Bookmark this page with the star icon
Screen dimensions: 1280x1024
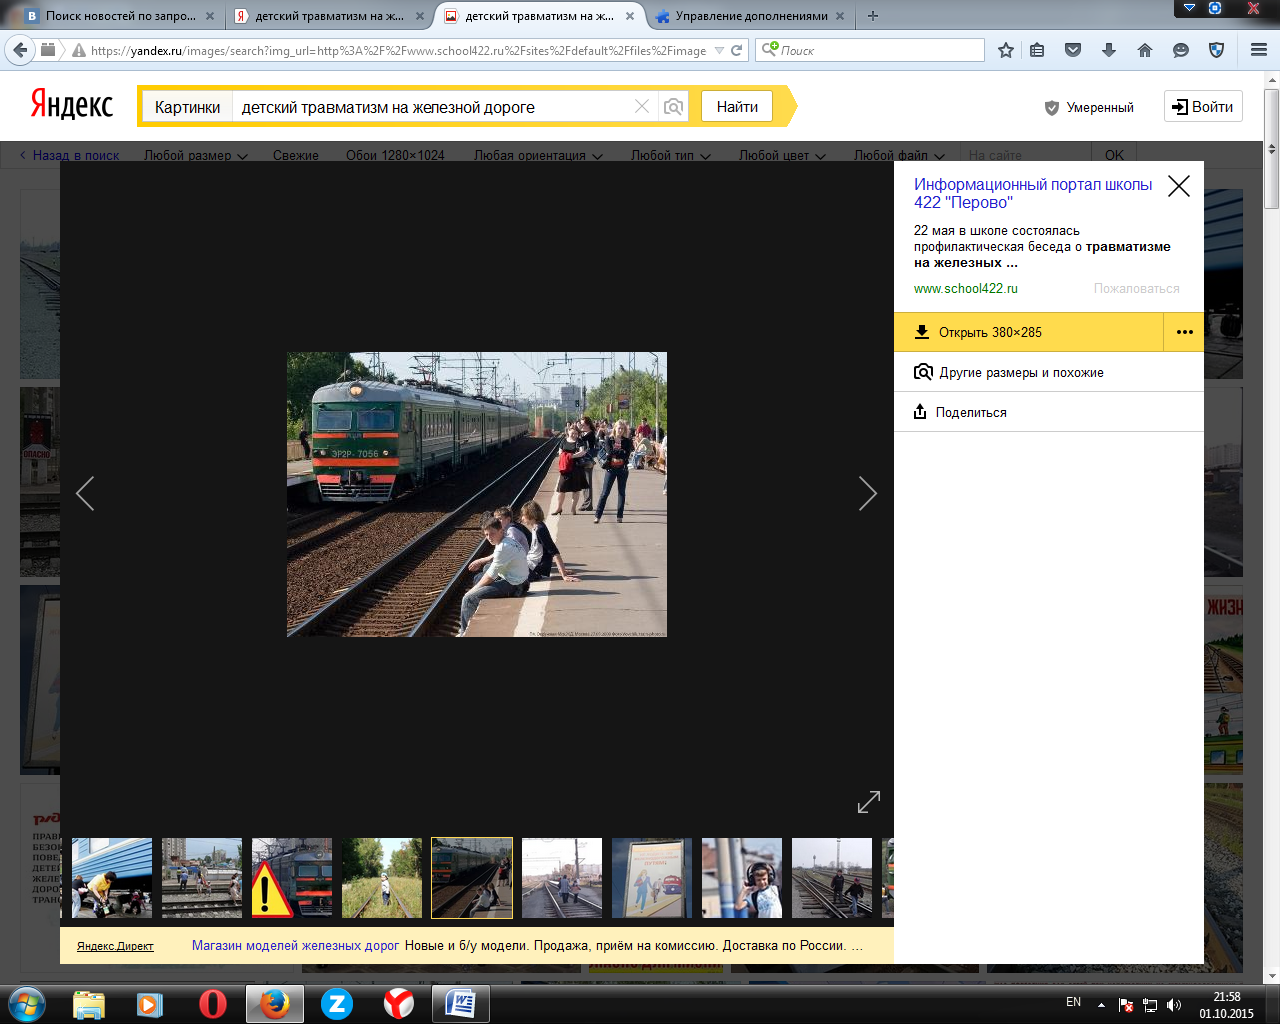(1005, 50)
